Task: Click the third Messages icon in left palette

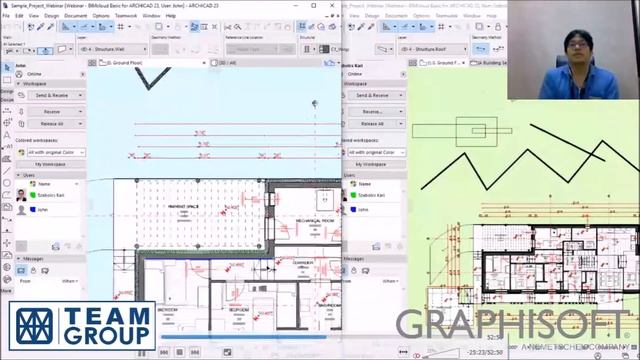Action: pyautogui.click(x=45, y=270)
